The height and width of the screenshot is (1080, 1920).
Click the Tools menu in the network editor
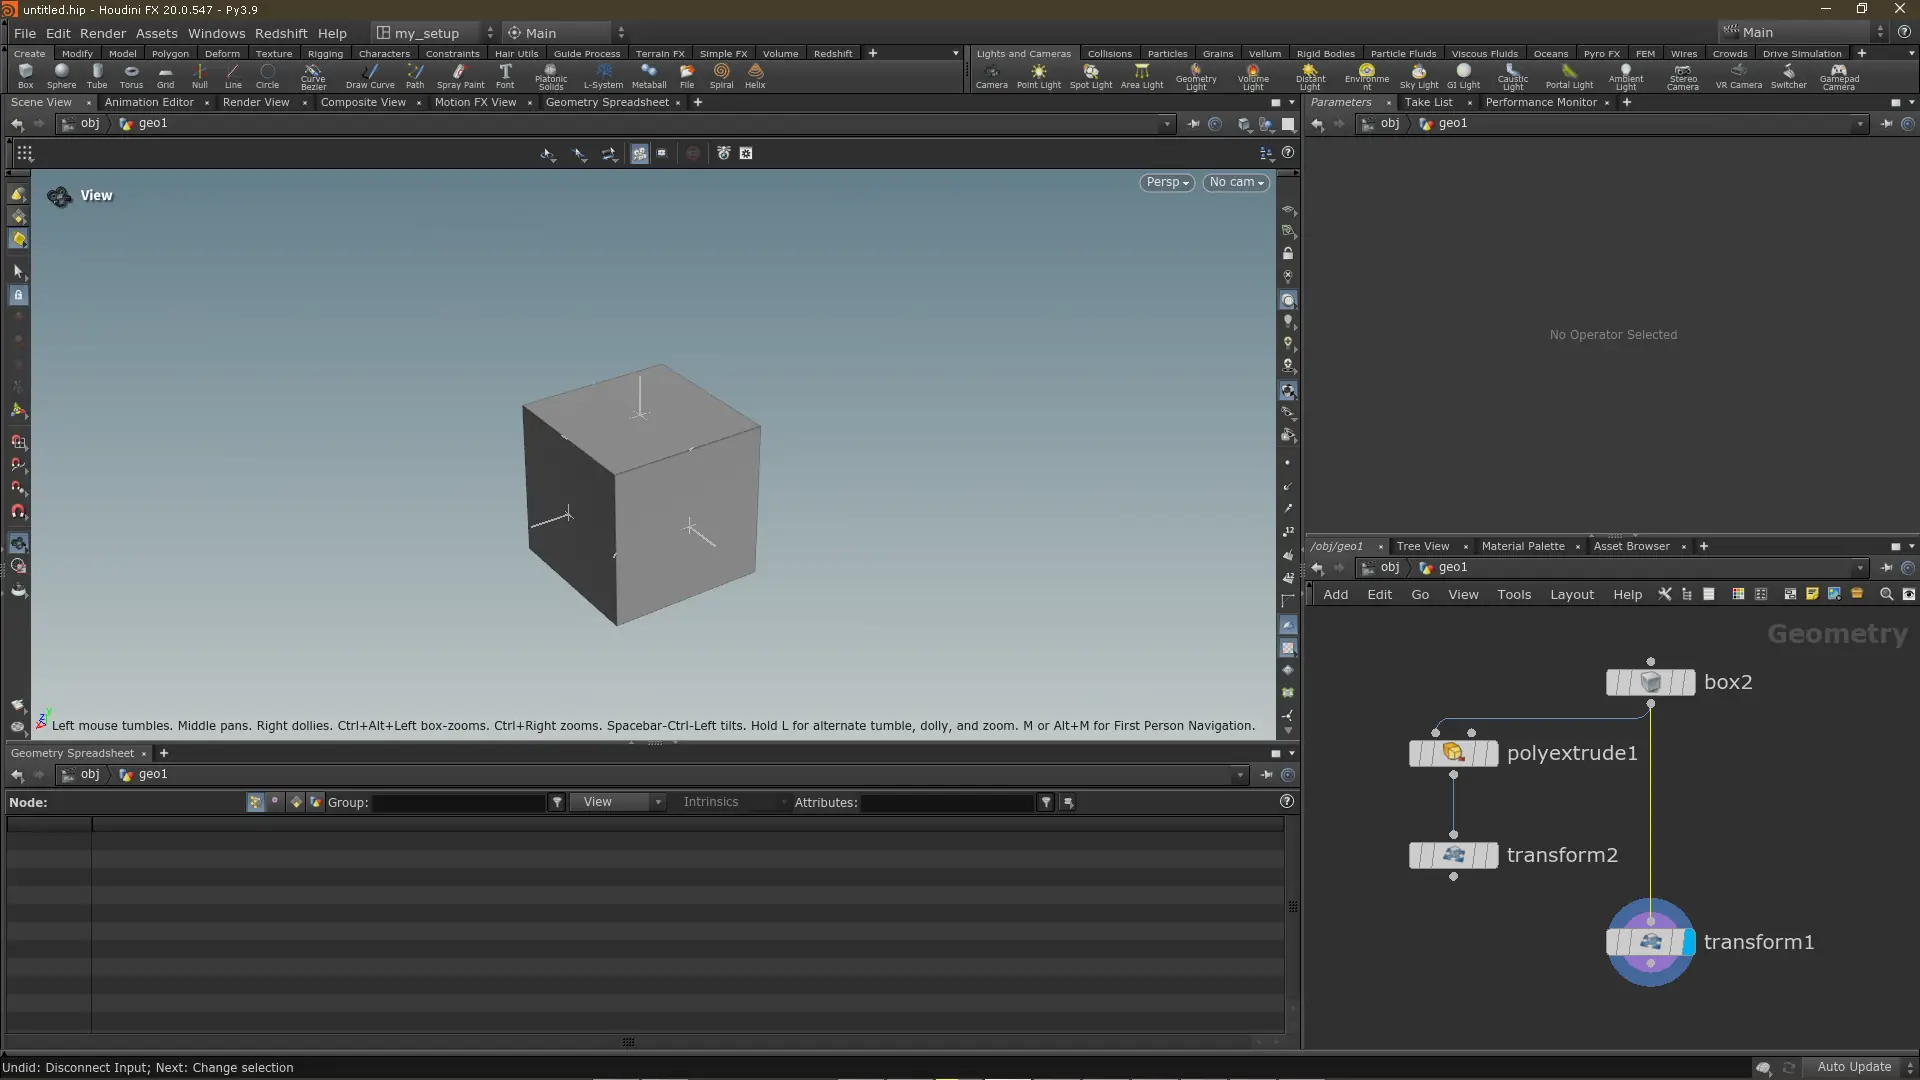pos(1513,594)
